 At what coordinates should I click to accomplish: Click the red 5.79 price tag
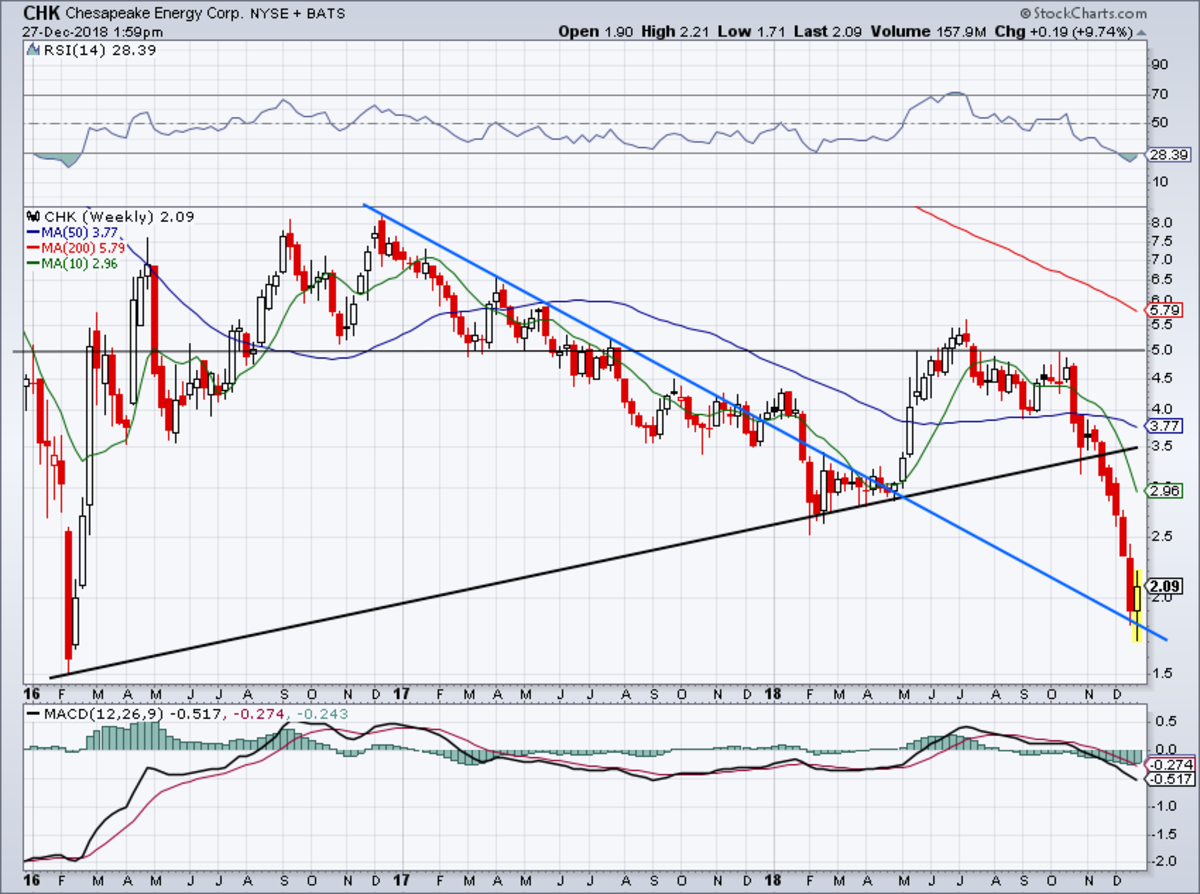pos(1166,311)
